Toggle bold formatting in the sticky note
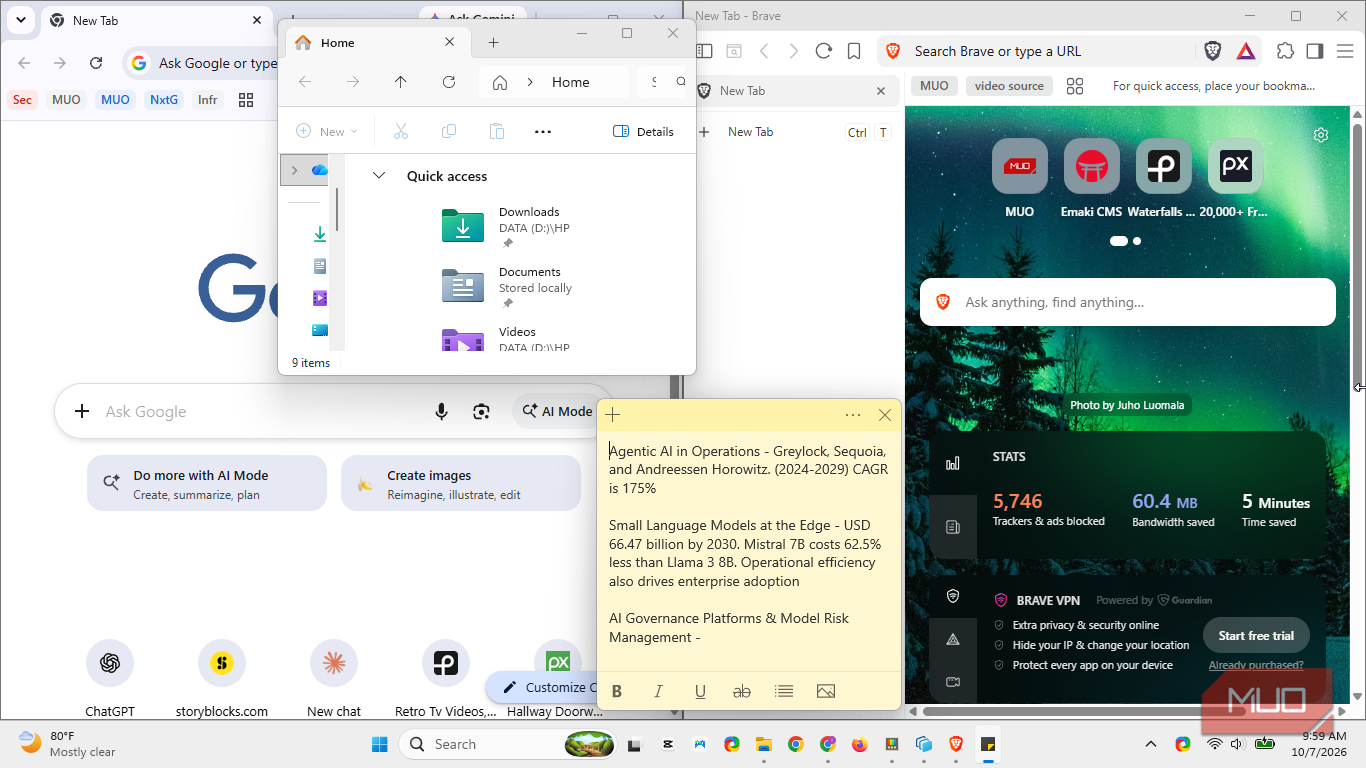This screenshot has height=768, width=1366. pyautogui.click(x=617, y=691)
